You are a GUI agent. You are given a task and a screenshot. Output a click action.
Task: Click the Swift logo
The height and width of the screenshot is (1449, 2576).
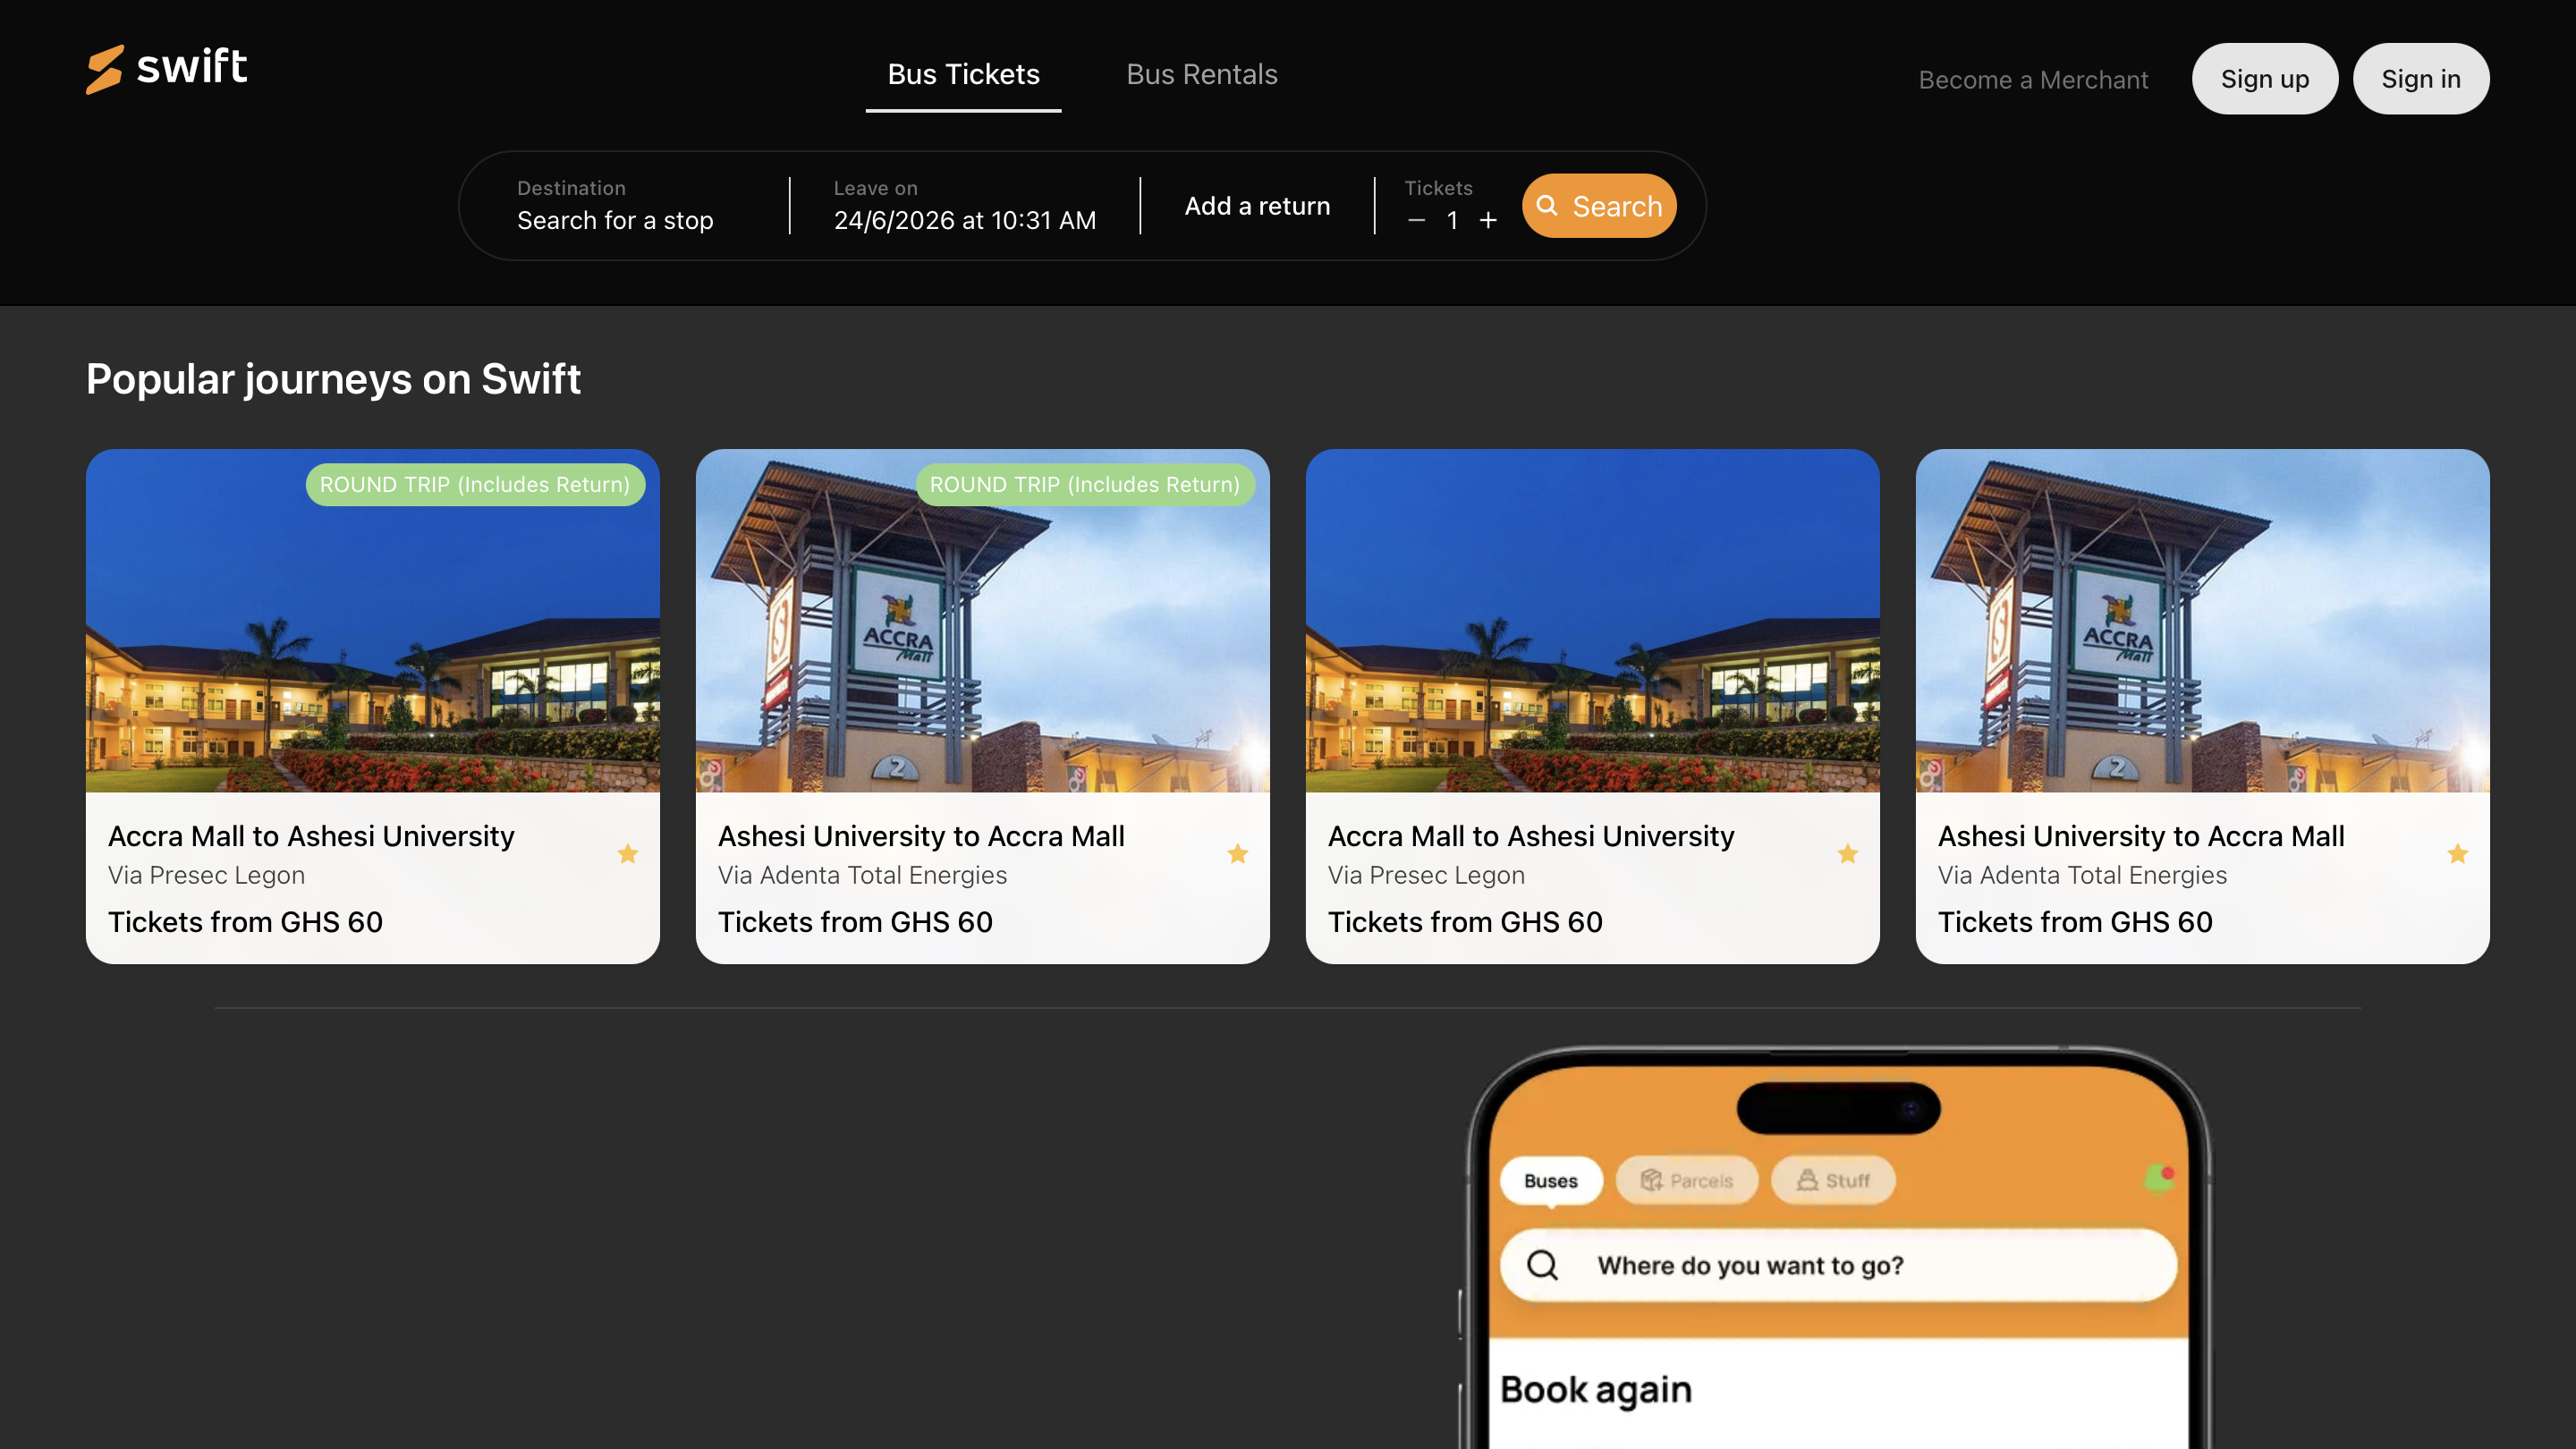point(166,68)
